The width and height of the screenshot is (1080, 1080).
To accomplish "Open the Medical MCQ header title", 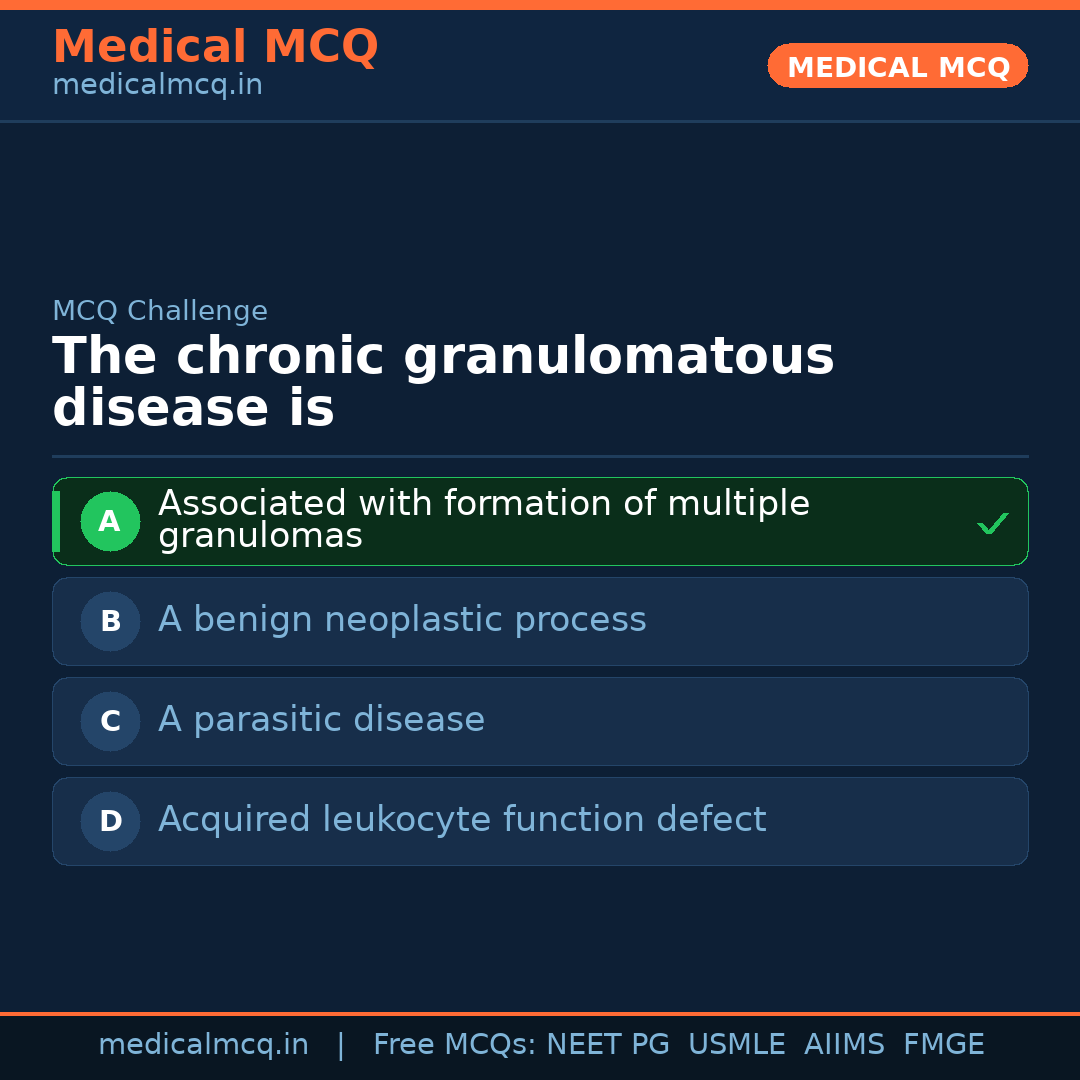I will coord(215,46).
